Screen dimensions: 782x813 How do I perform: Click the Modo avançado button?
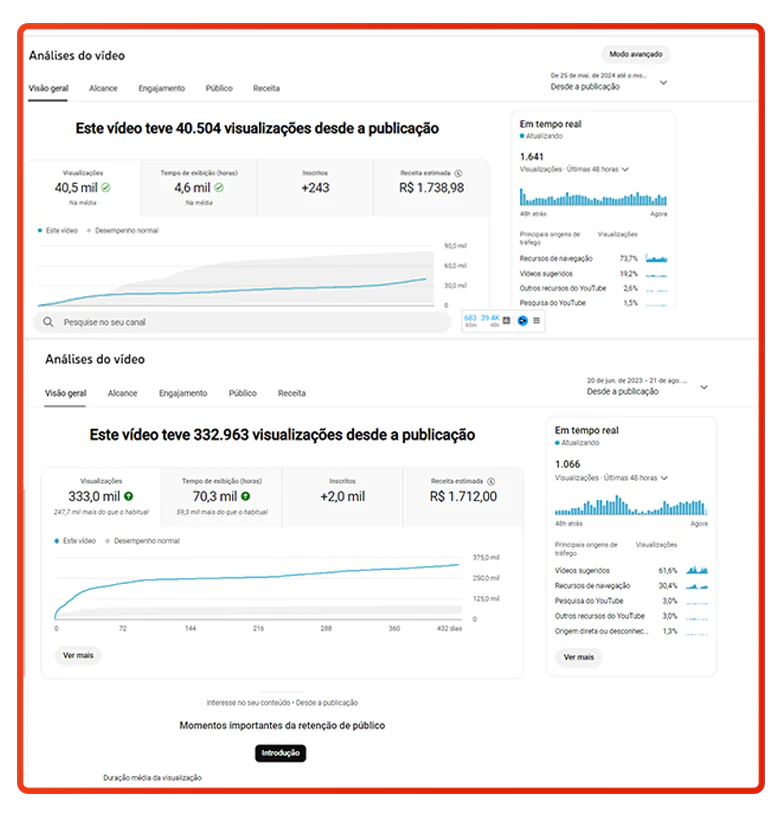click(x=636, y=54)
